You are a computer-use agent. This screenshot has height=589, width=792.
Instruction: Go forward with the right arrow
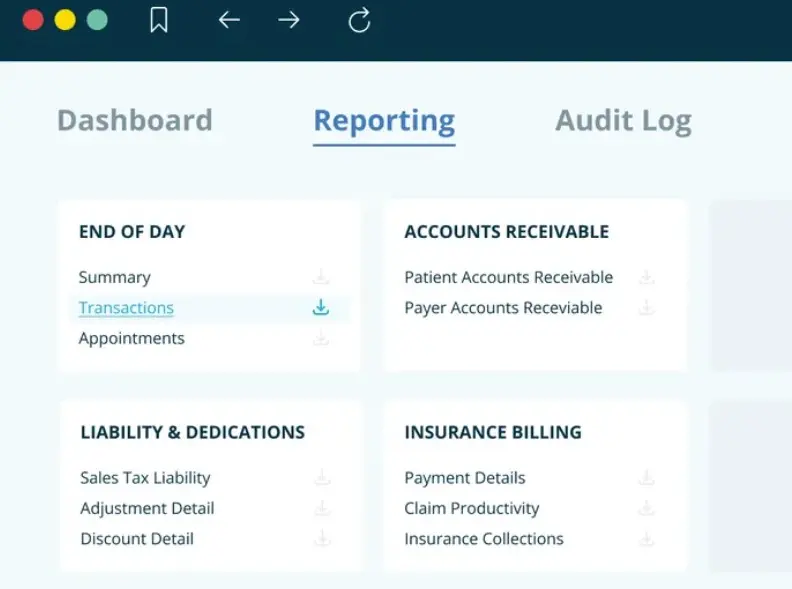289,20
